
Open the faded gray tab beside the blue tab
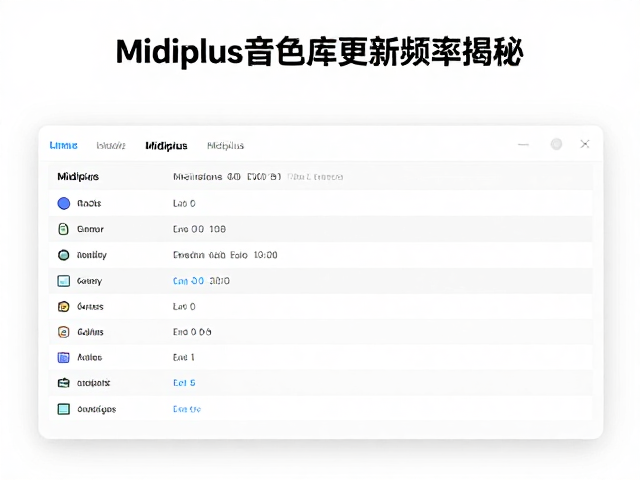point(111,145)
